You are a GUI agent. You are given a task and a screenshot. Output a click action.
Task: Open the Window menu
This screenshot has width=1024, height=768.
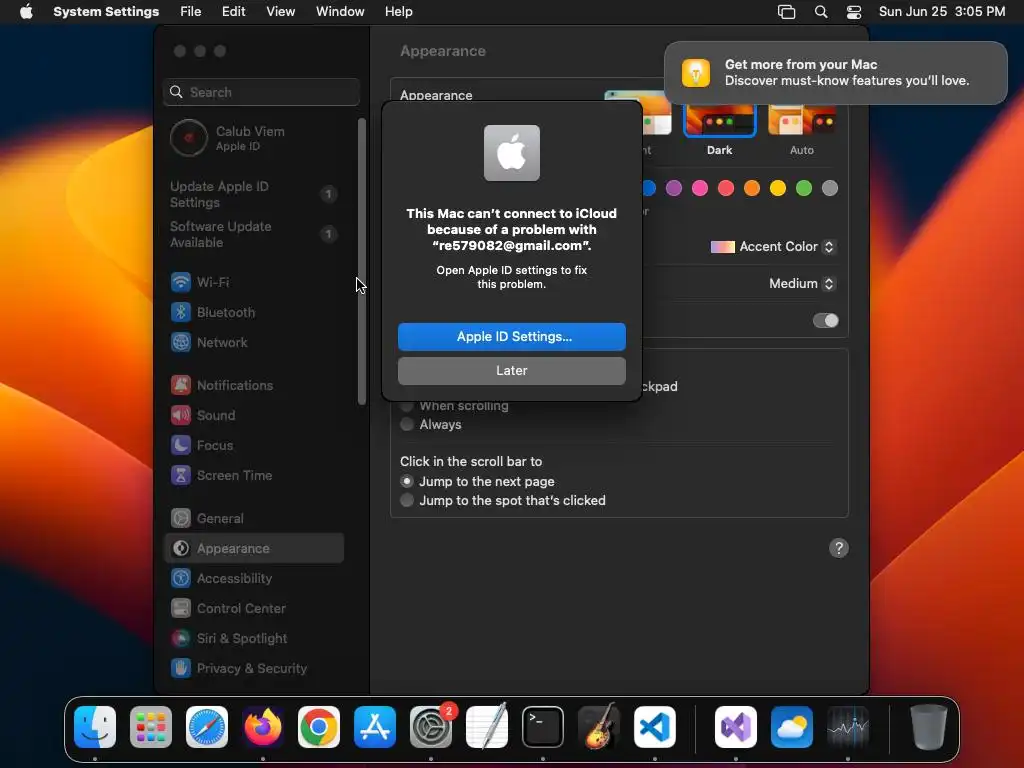(340, 12)
